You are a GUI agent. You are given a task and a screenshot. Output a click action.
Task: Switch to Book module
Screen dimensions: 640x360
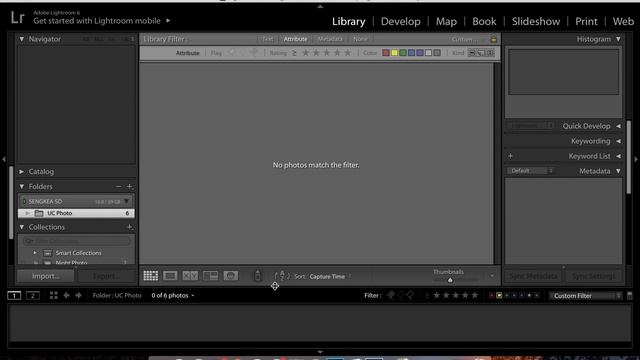[484, 21]
